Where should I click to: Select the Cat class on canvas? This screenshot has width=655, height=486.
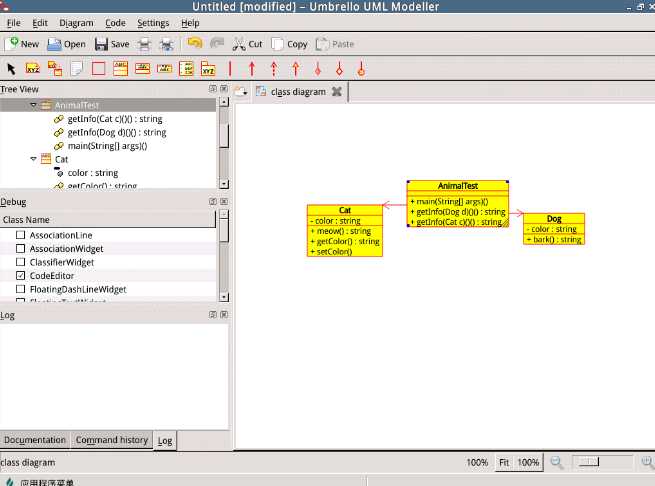pos(345,230)
